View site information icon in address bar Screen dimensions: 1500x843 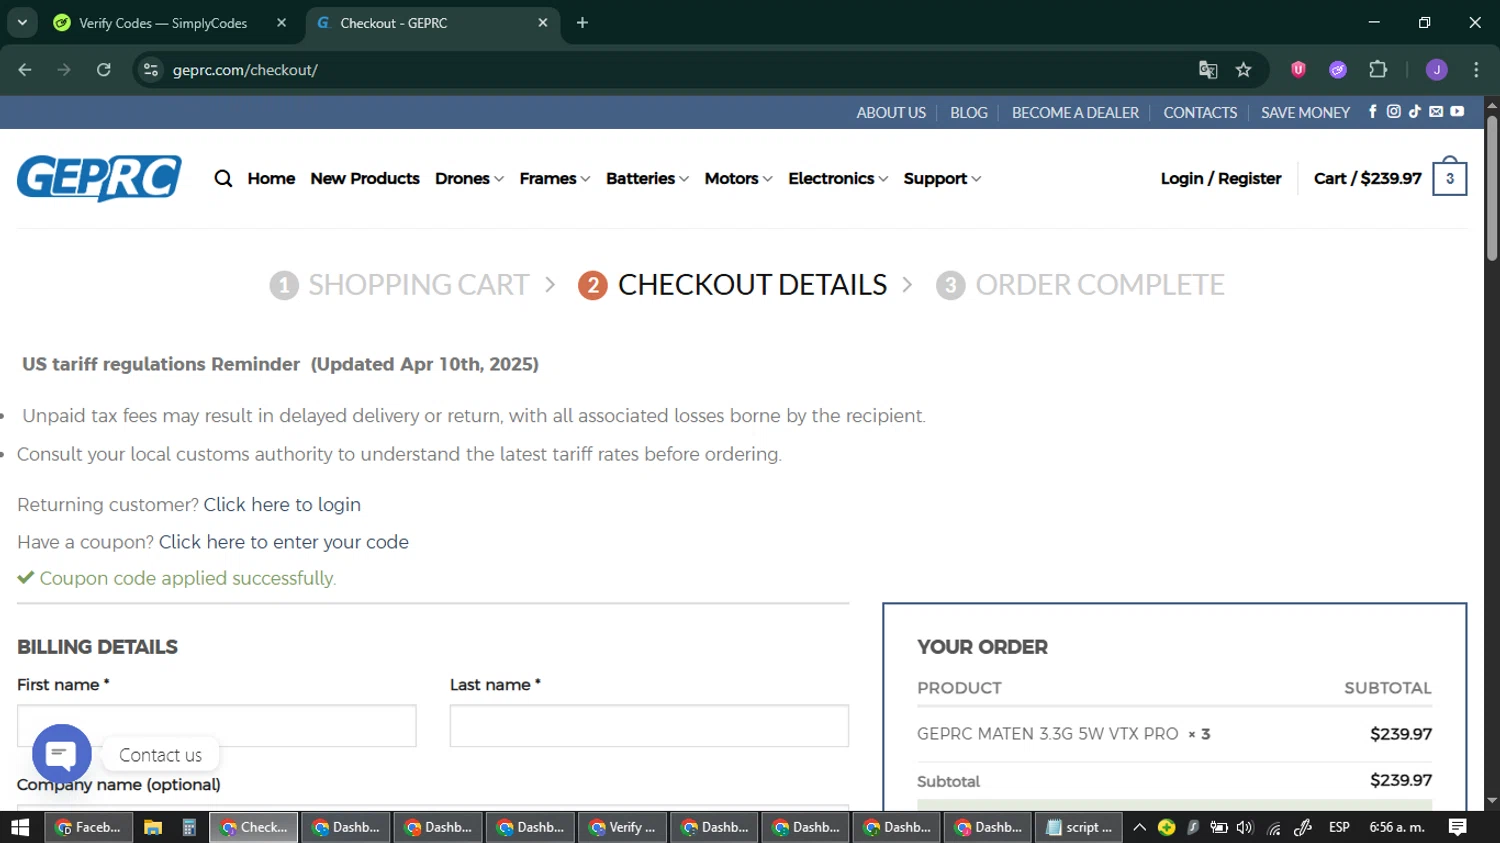click(x=151, y=70)
